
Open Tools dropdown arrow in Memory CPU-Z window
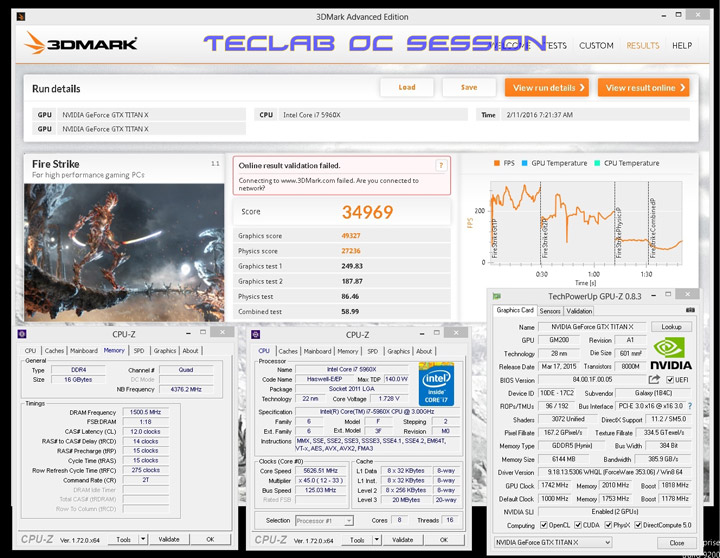pos(143,539)
